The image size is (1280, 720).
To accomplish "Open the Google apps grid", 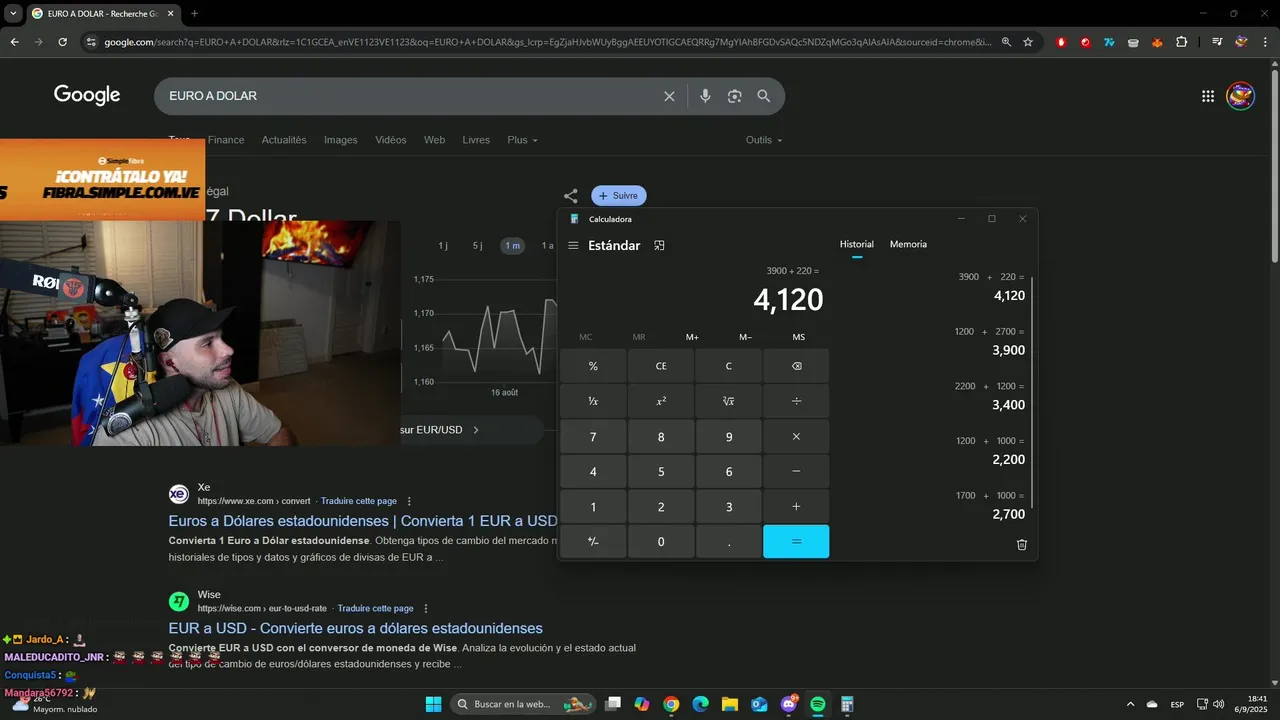I will [1208, 96].
